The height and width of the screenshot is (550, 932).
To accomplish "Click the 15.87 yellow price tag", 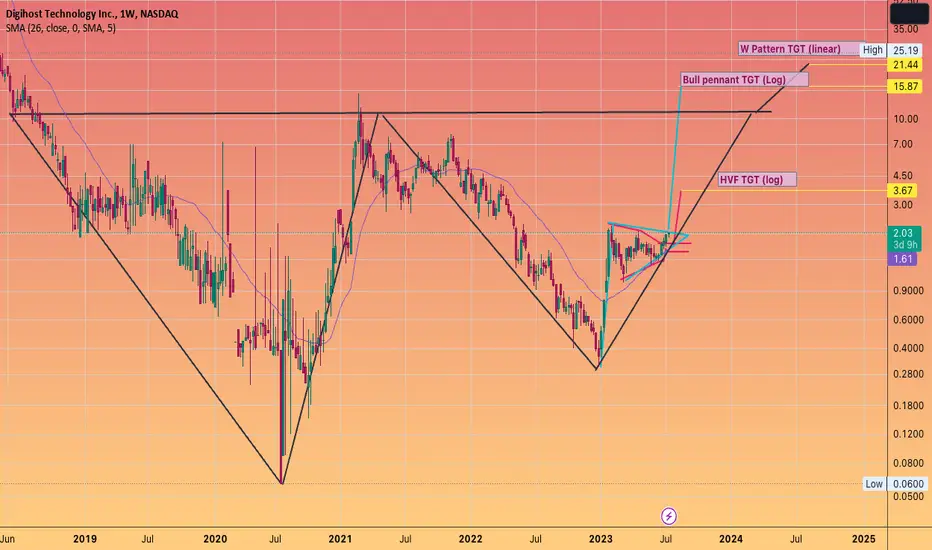I will point(905,86).
